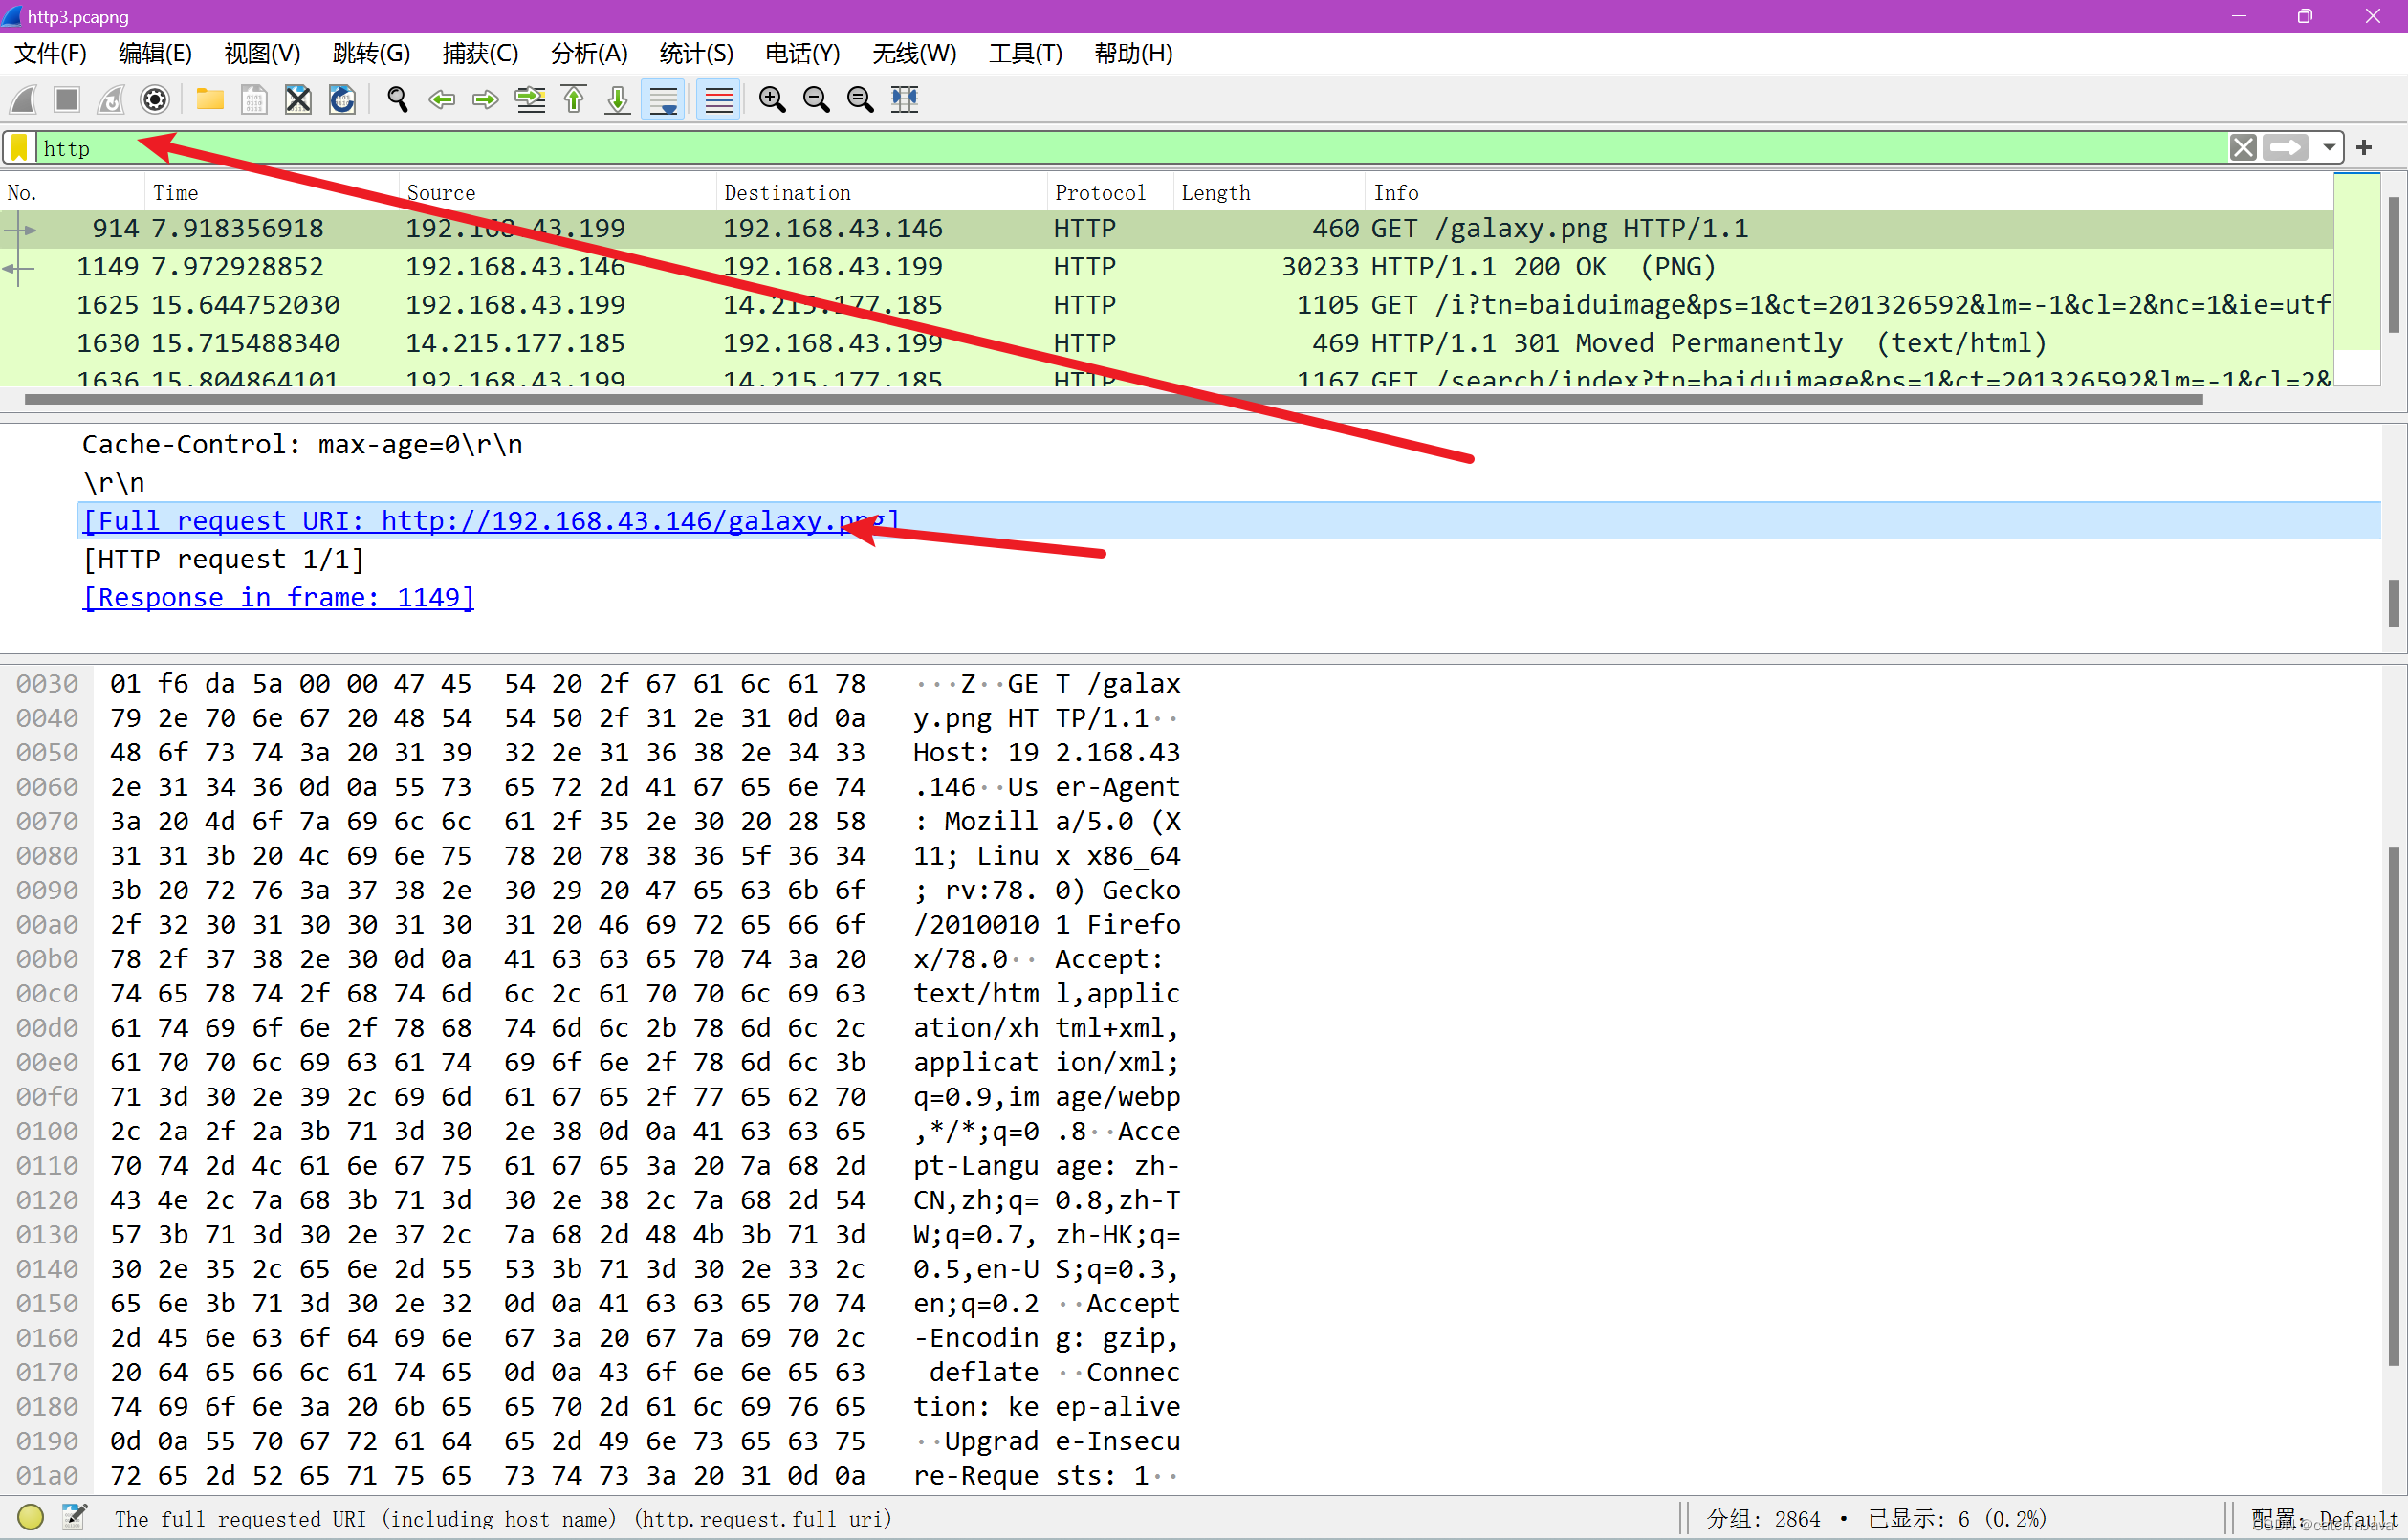
Task: Toggle auto-scroll during live capture
Action: 663,99
